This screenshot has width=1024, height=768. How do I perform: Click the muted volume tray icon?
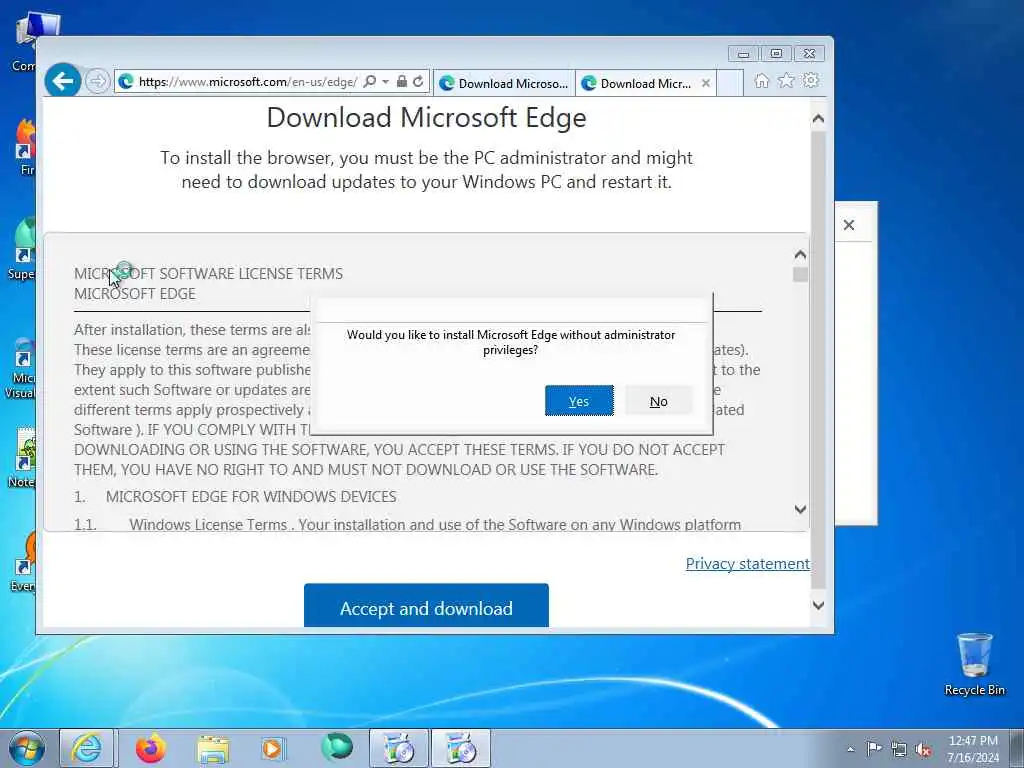(x=923, y=749)
